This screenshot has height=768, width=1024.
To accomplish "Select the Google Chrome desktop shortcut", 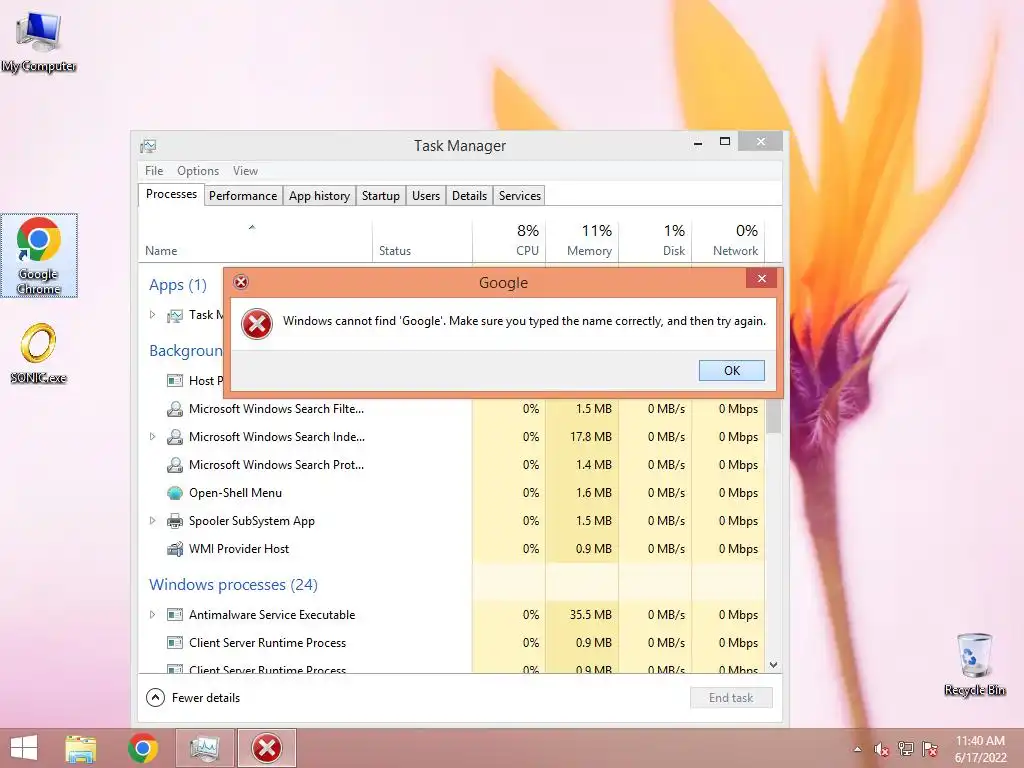I will tap(39, 255).
